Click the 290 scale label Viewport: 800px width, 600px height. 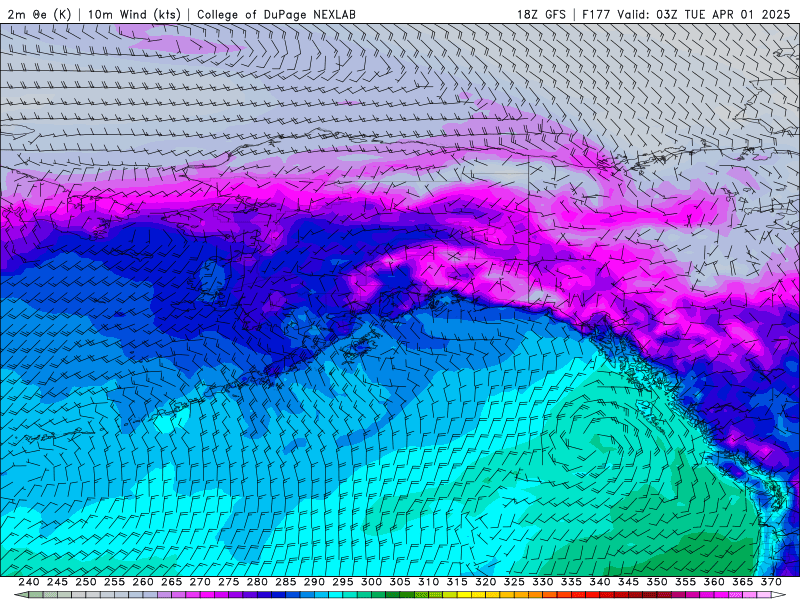click(314, 582)
